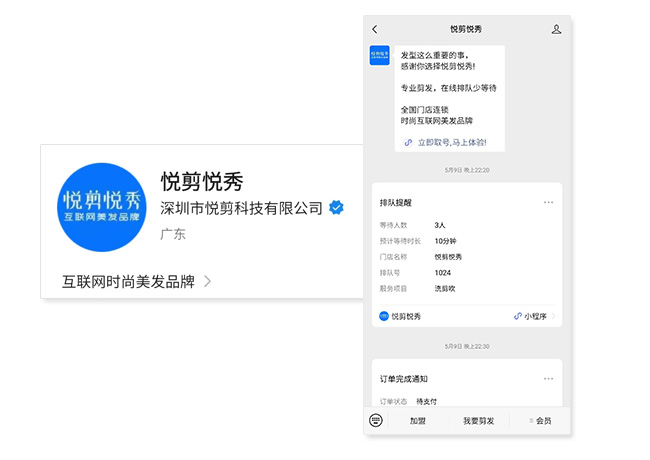Click the 预计等待时长 value 10分钟

(x=445, y=241)
